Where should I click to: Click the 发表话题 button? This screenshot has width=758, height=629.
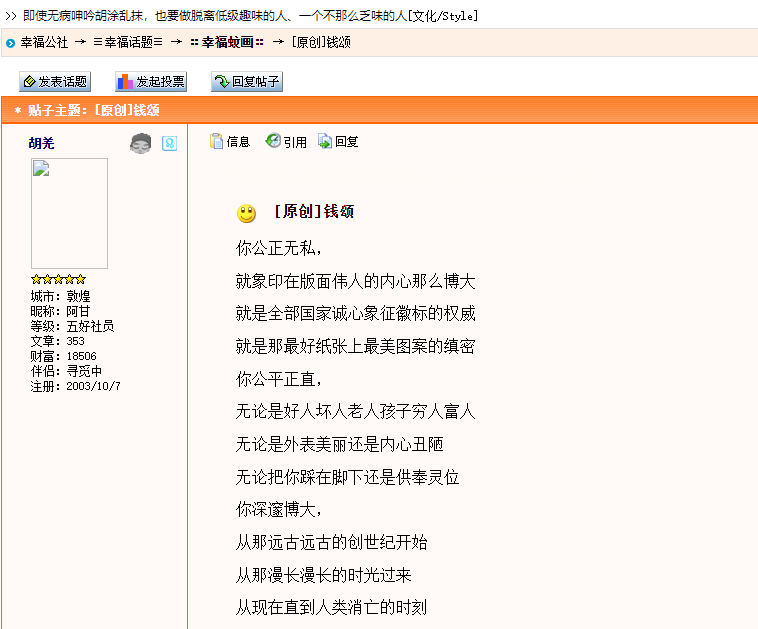point(55,81)
